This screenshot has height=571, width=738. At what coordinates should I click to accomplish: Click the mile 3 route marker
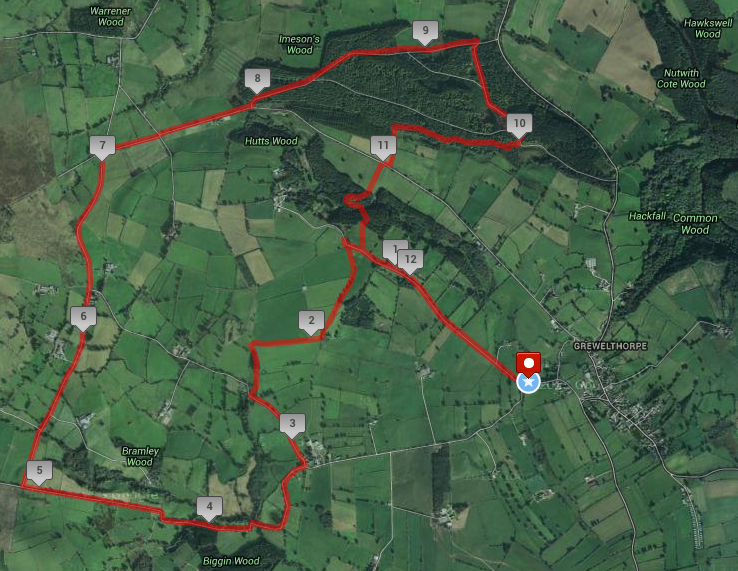pyautogui.click(x=292, y=425)
